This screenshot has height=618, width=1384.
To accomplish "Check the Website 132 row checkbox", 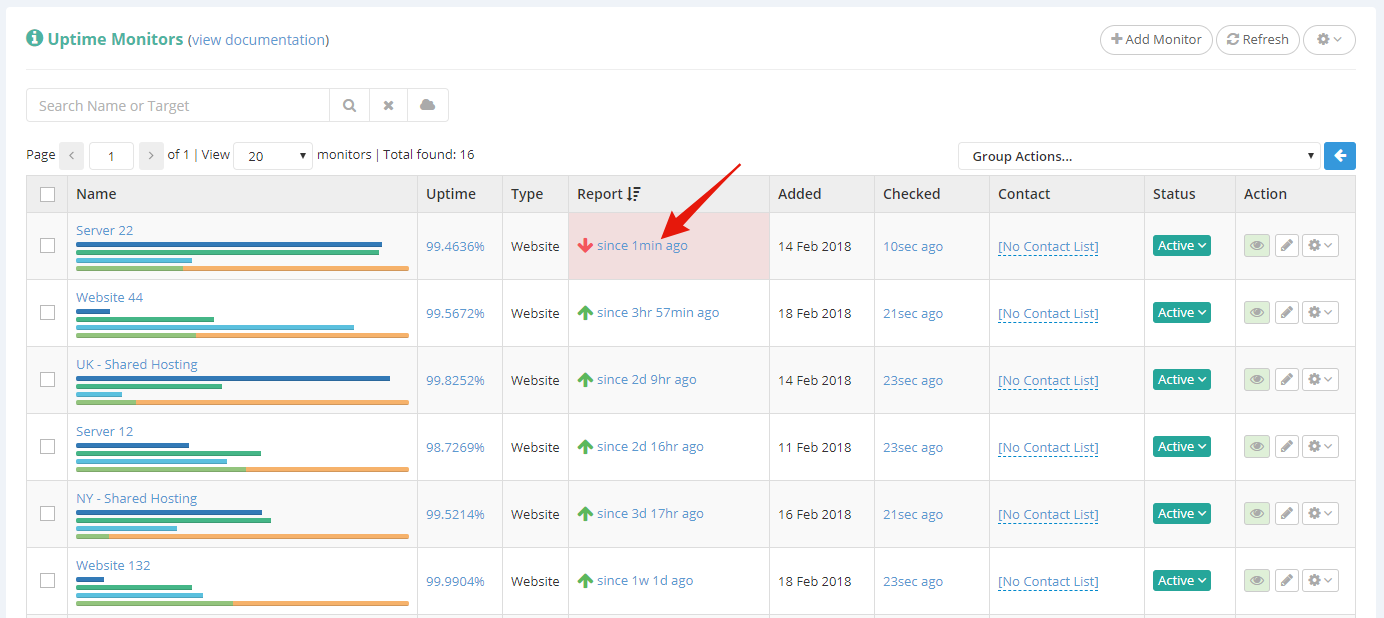I will pos(47,581).
